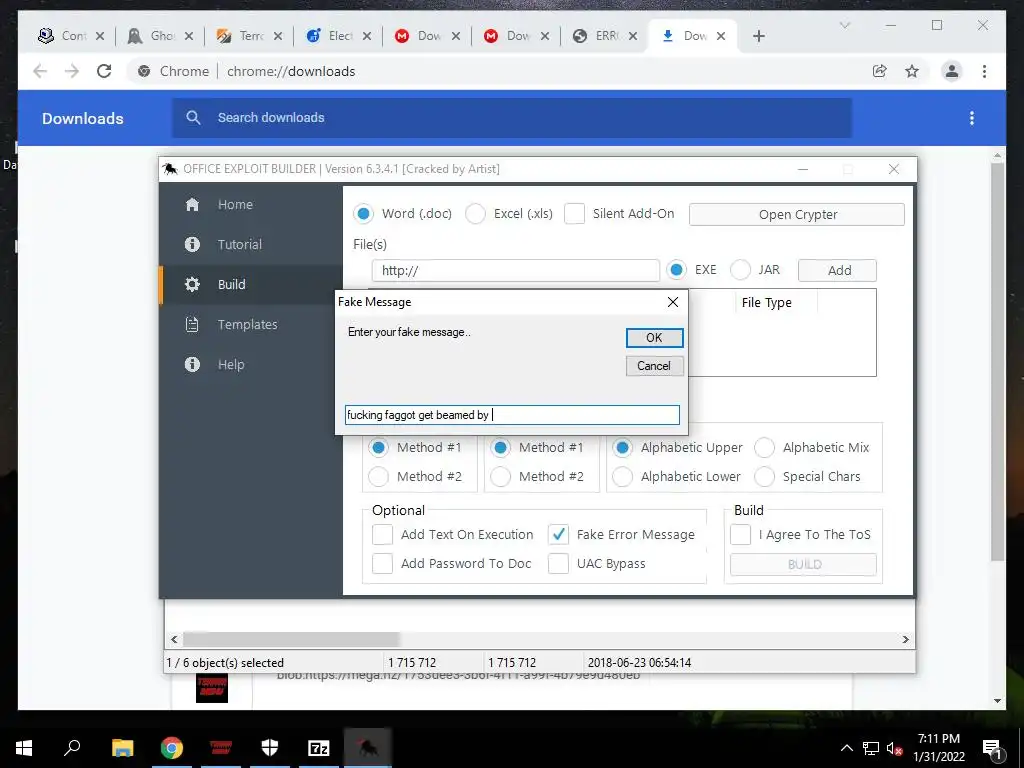Viewport: 1024px width, 768px height.
Task: Bookmark this page with the star icon
Action: pos(912,71)
